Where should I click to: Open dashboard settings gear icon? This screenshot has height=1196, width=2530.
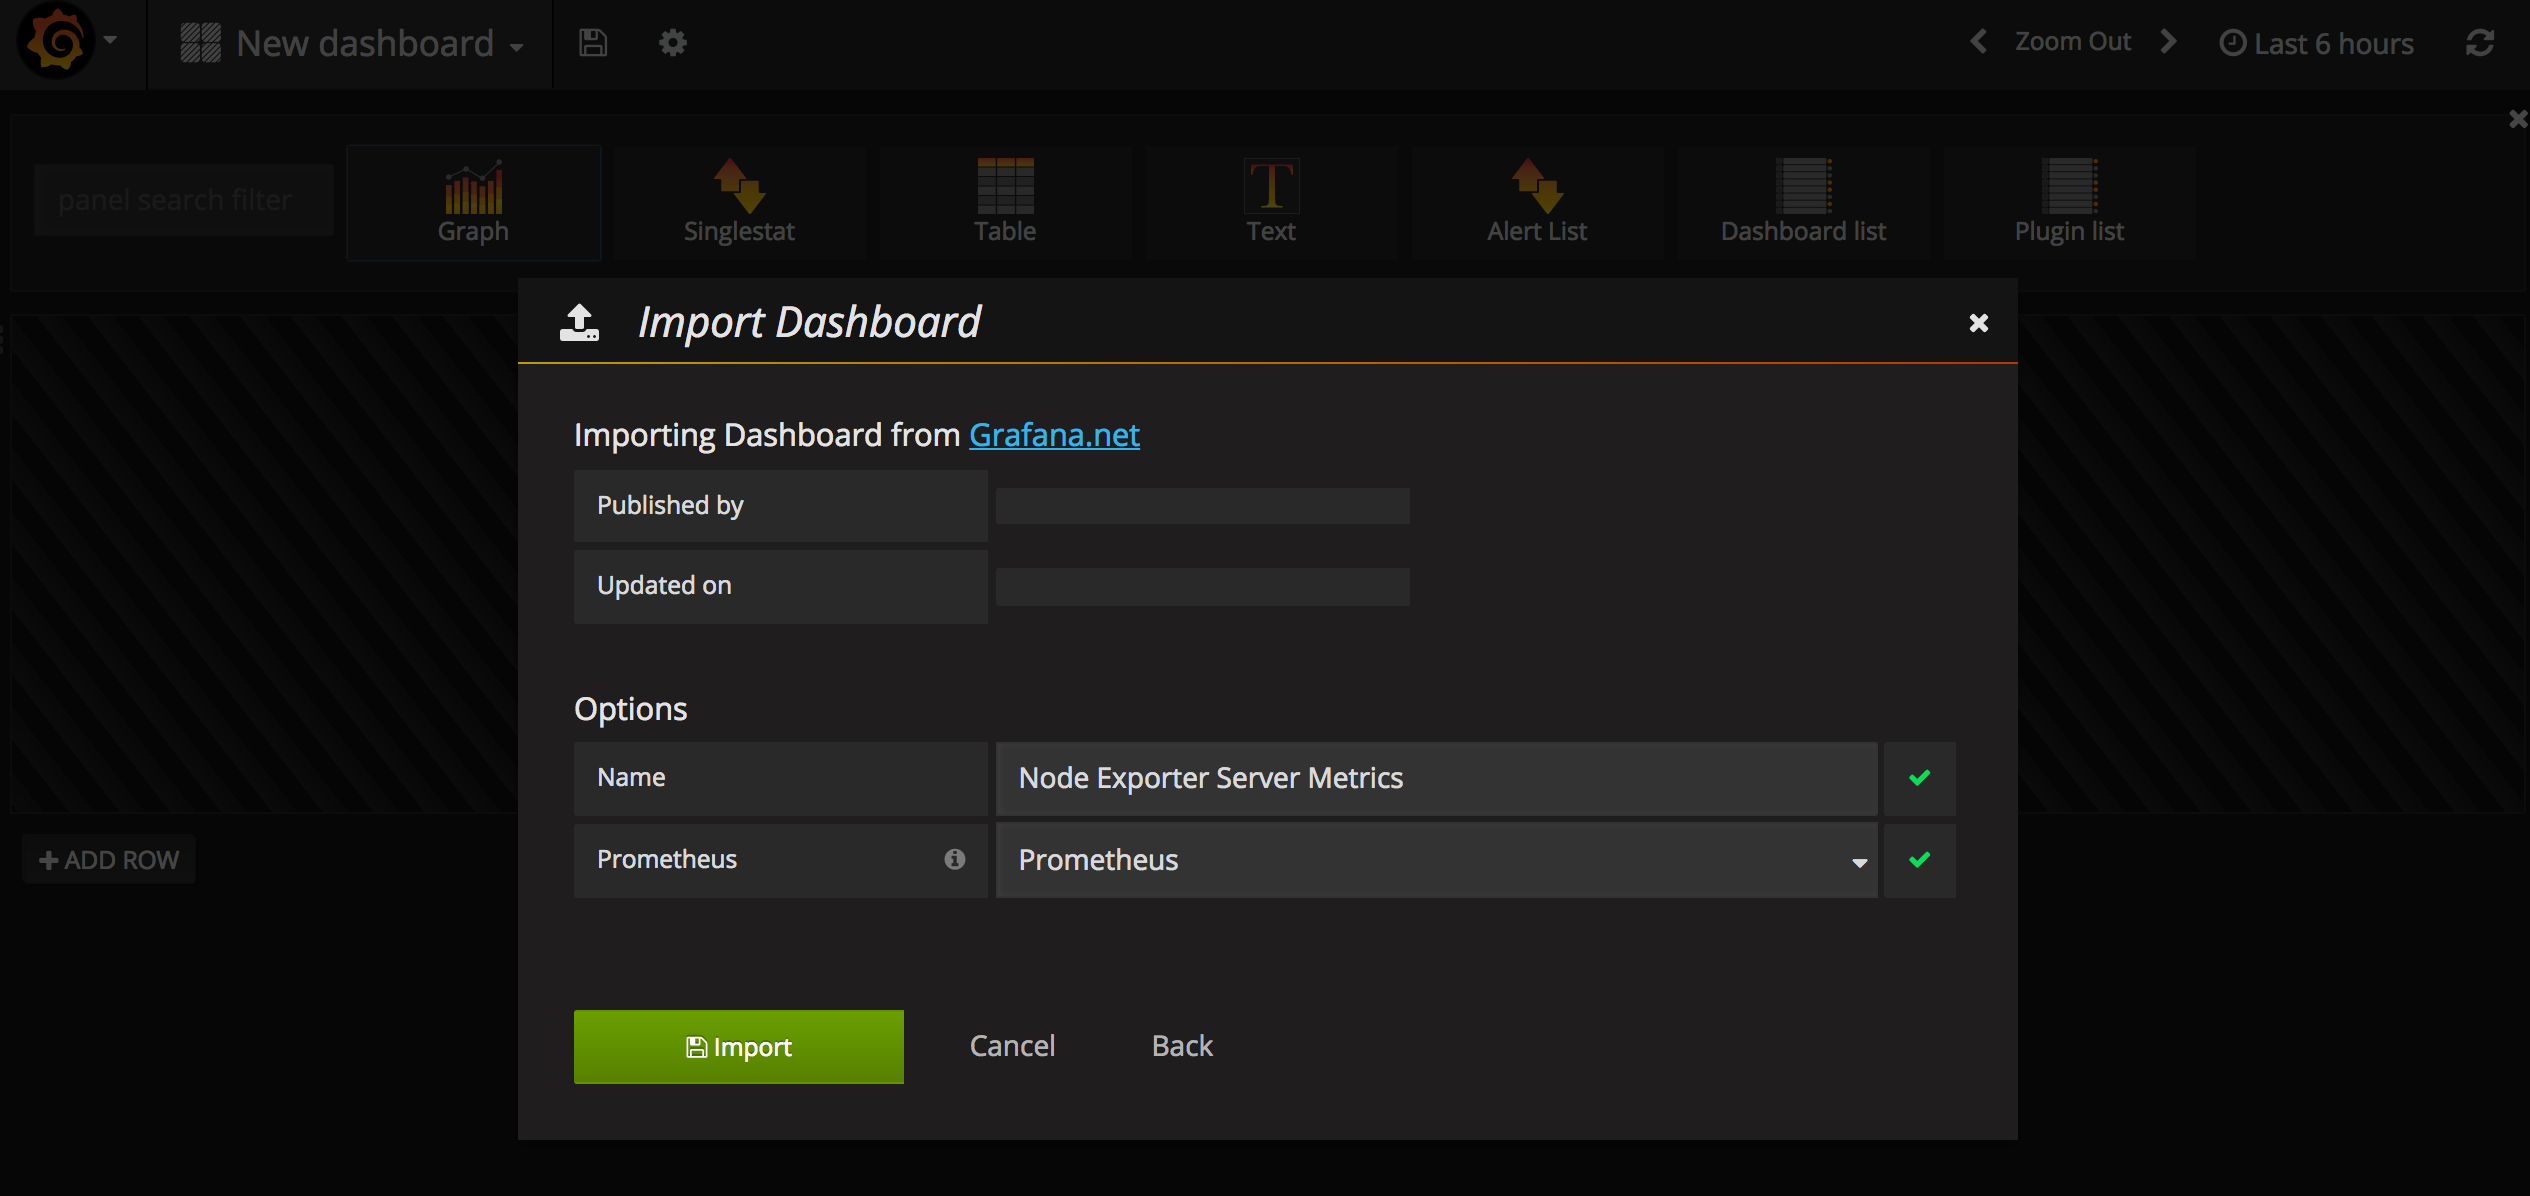coord(672,43)
